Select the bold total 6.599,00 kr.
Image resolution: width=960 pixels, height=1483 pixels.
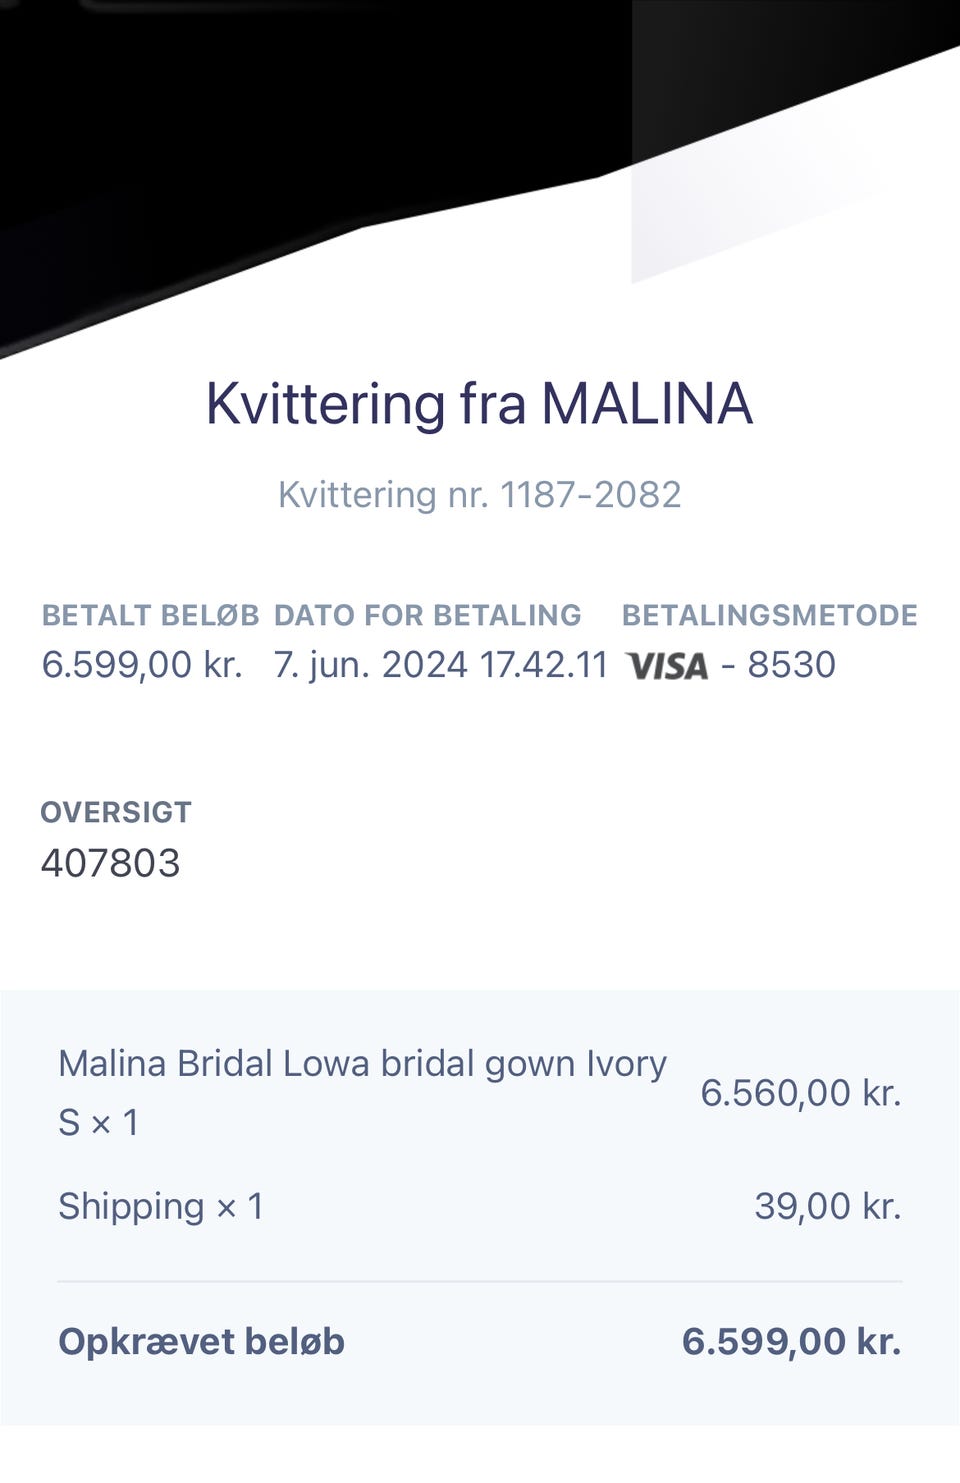coord(791,1342)
